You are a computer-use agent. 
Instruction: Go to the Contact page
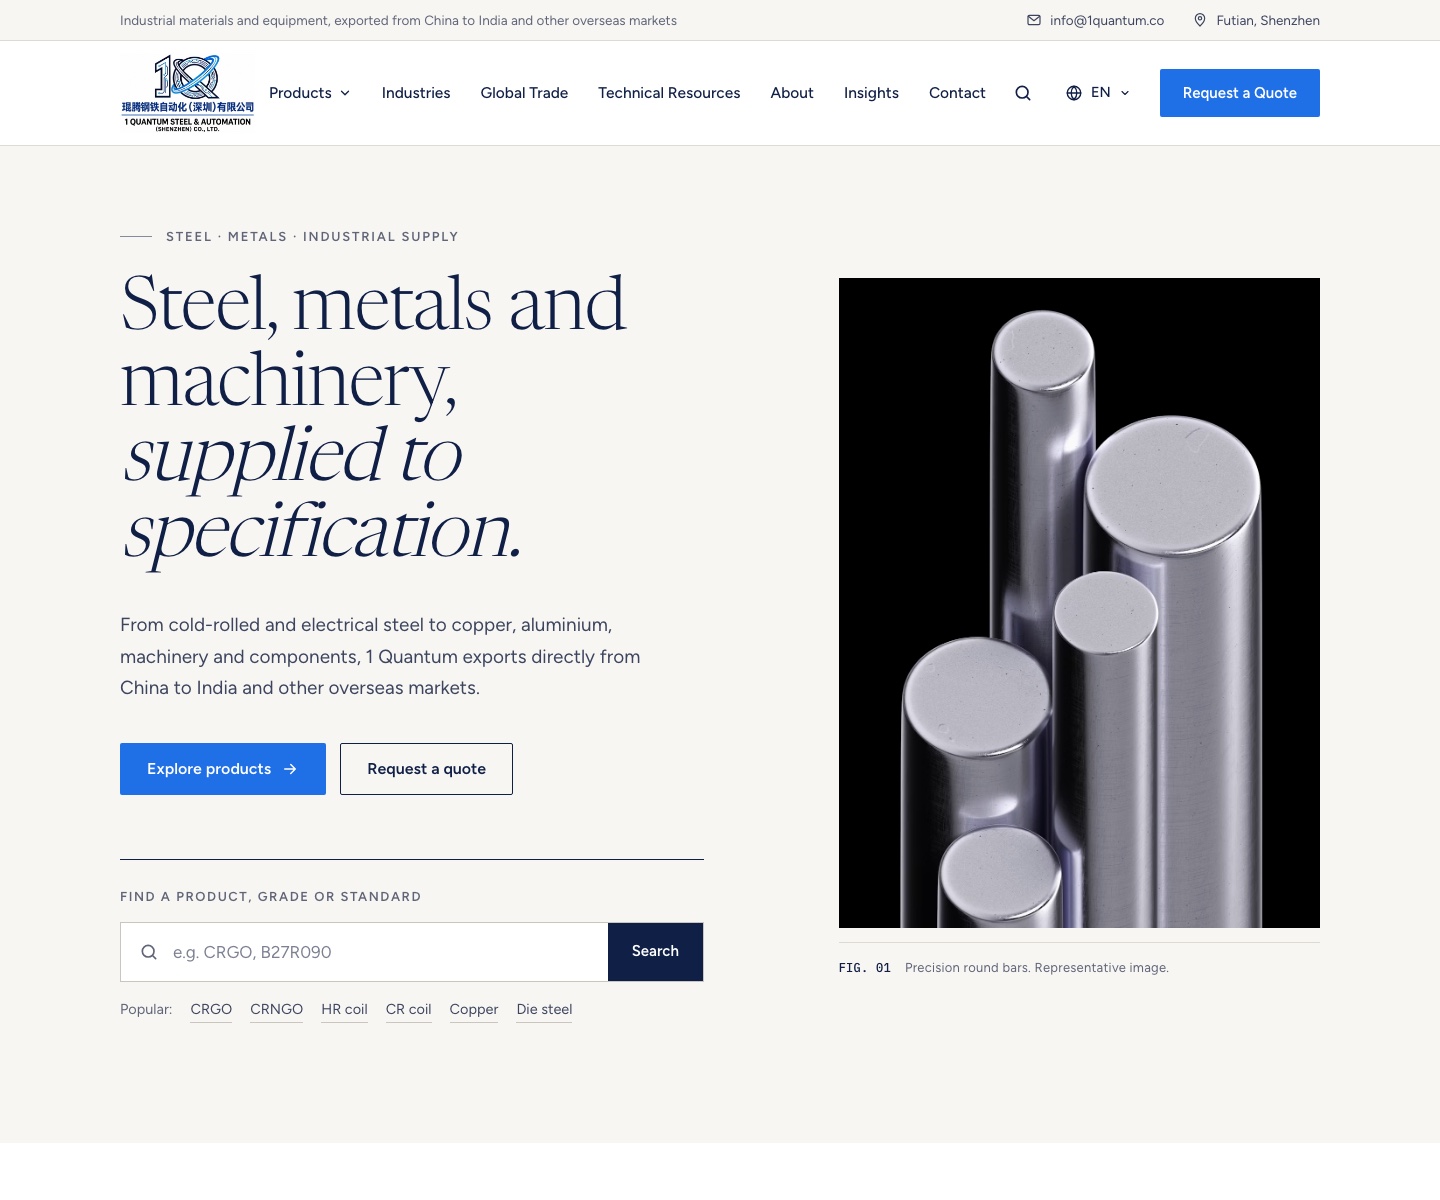[x=957, y=93]
